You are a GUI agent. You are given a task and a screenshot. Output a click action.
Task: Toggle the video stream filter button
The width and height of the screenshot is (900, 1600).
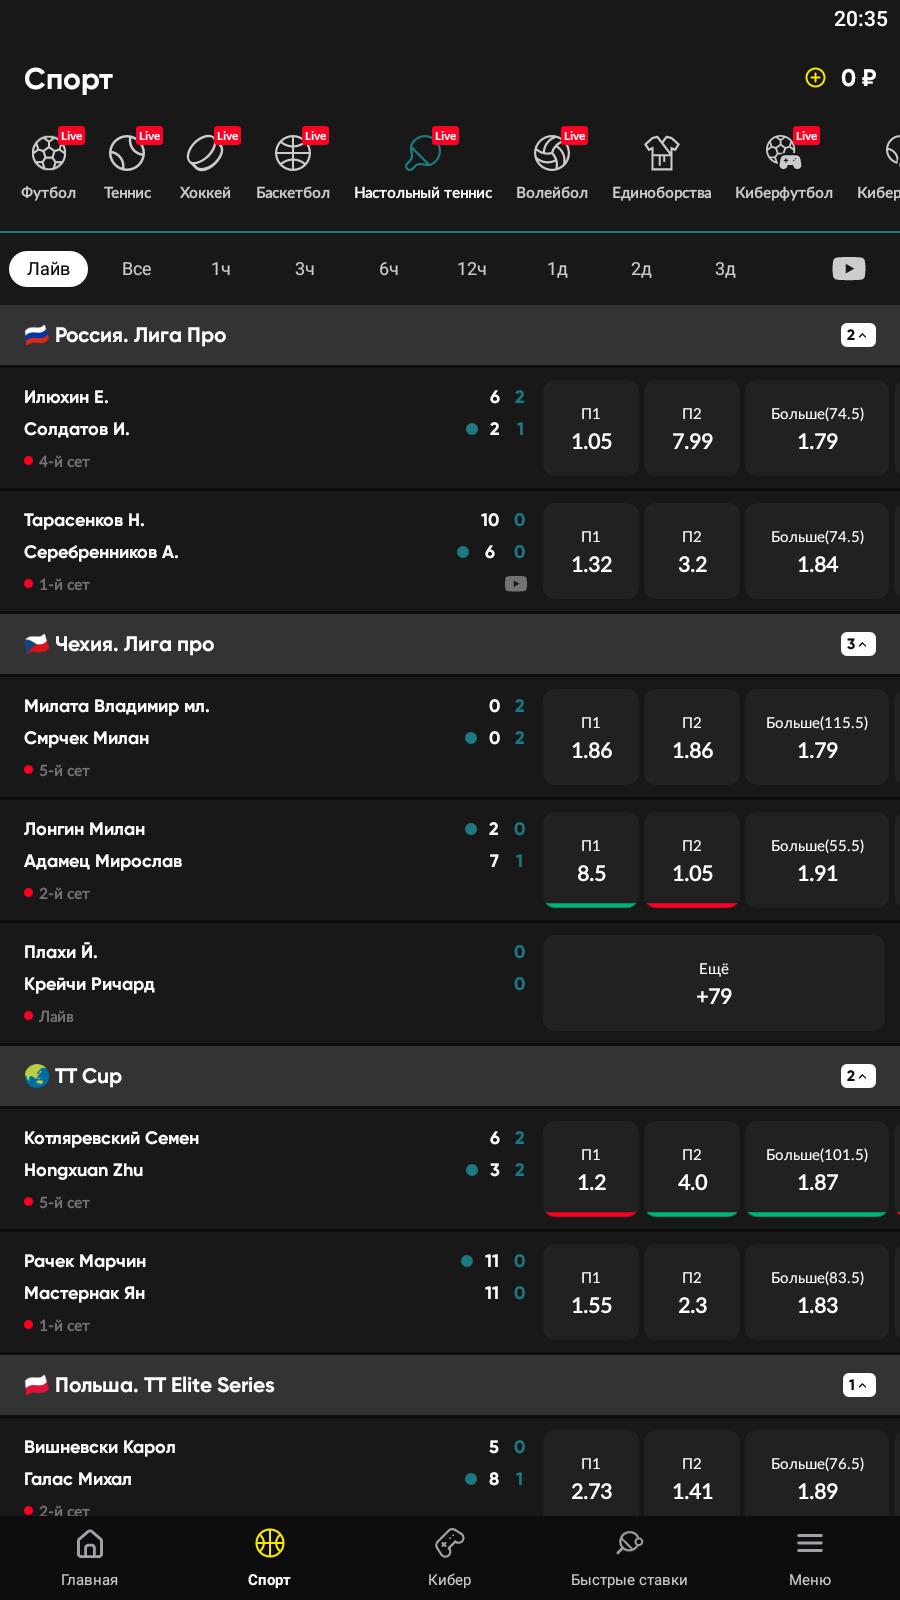[x=848, y=269]
